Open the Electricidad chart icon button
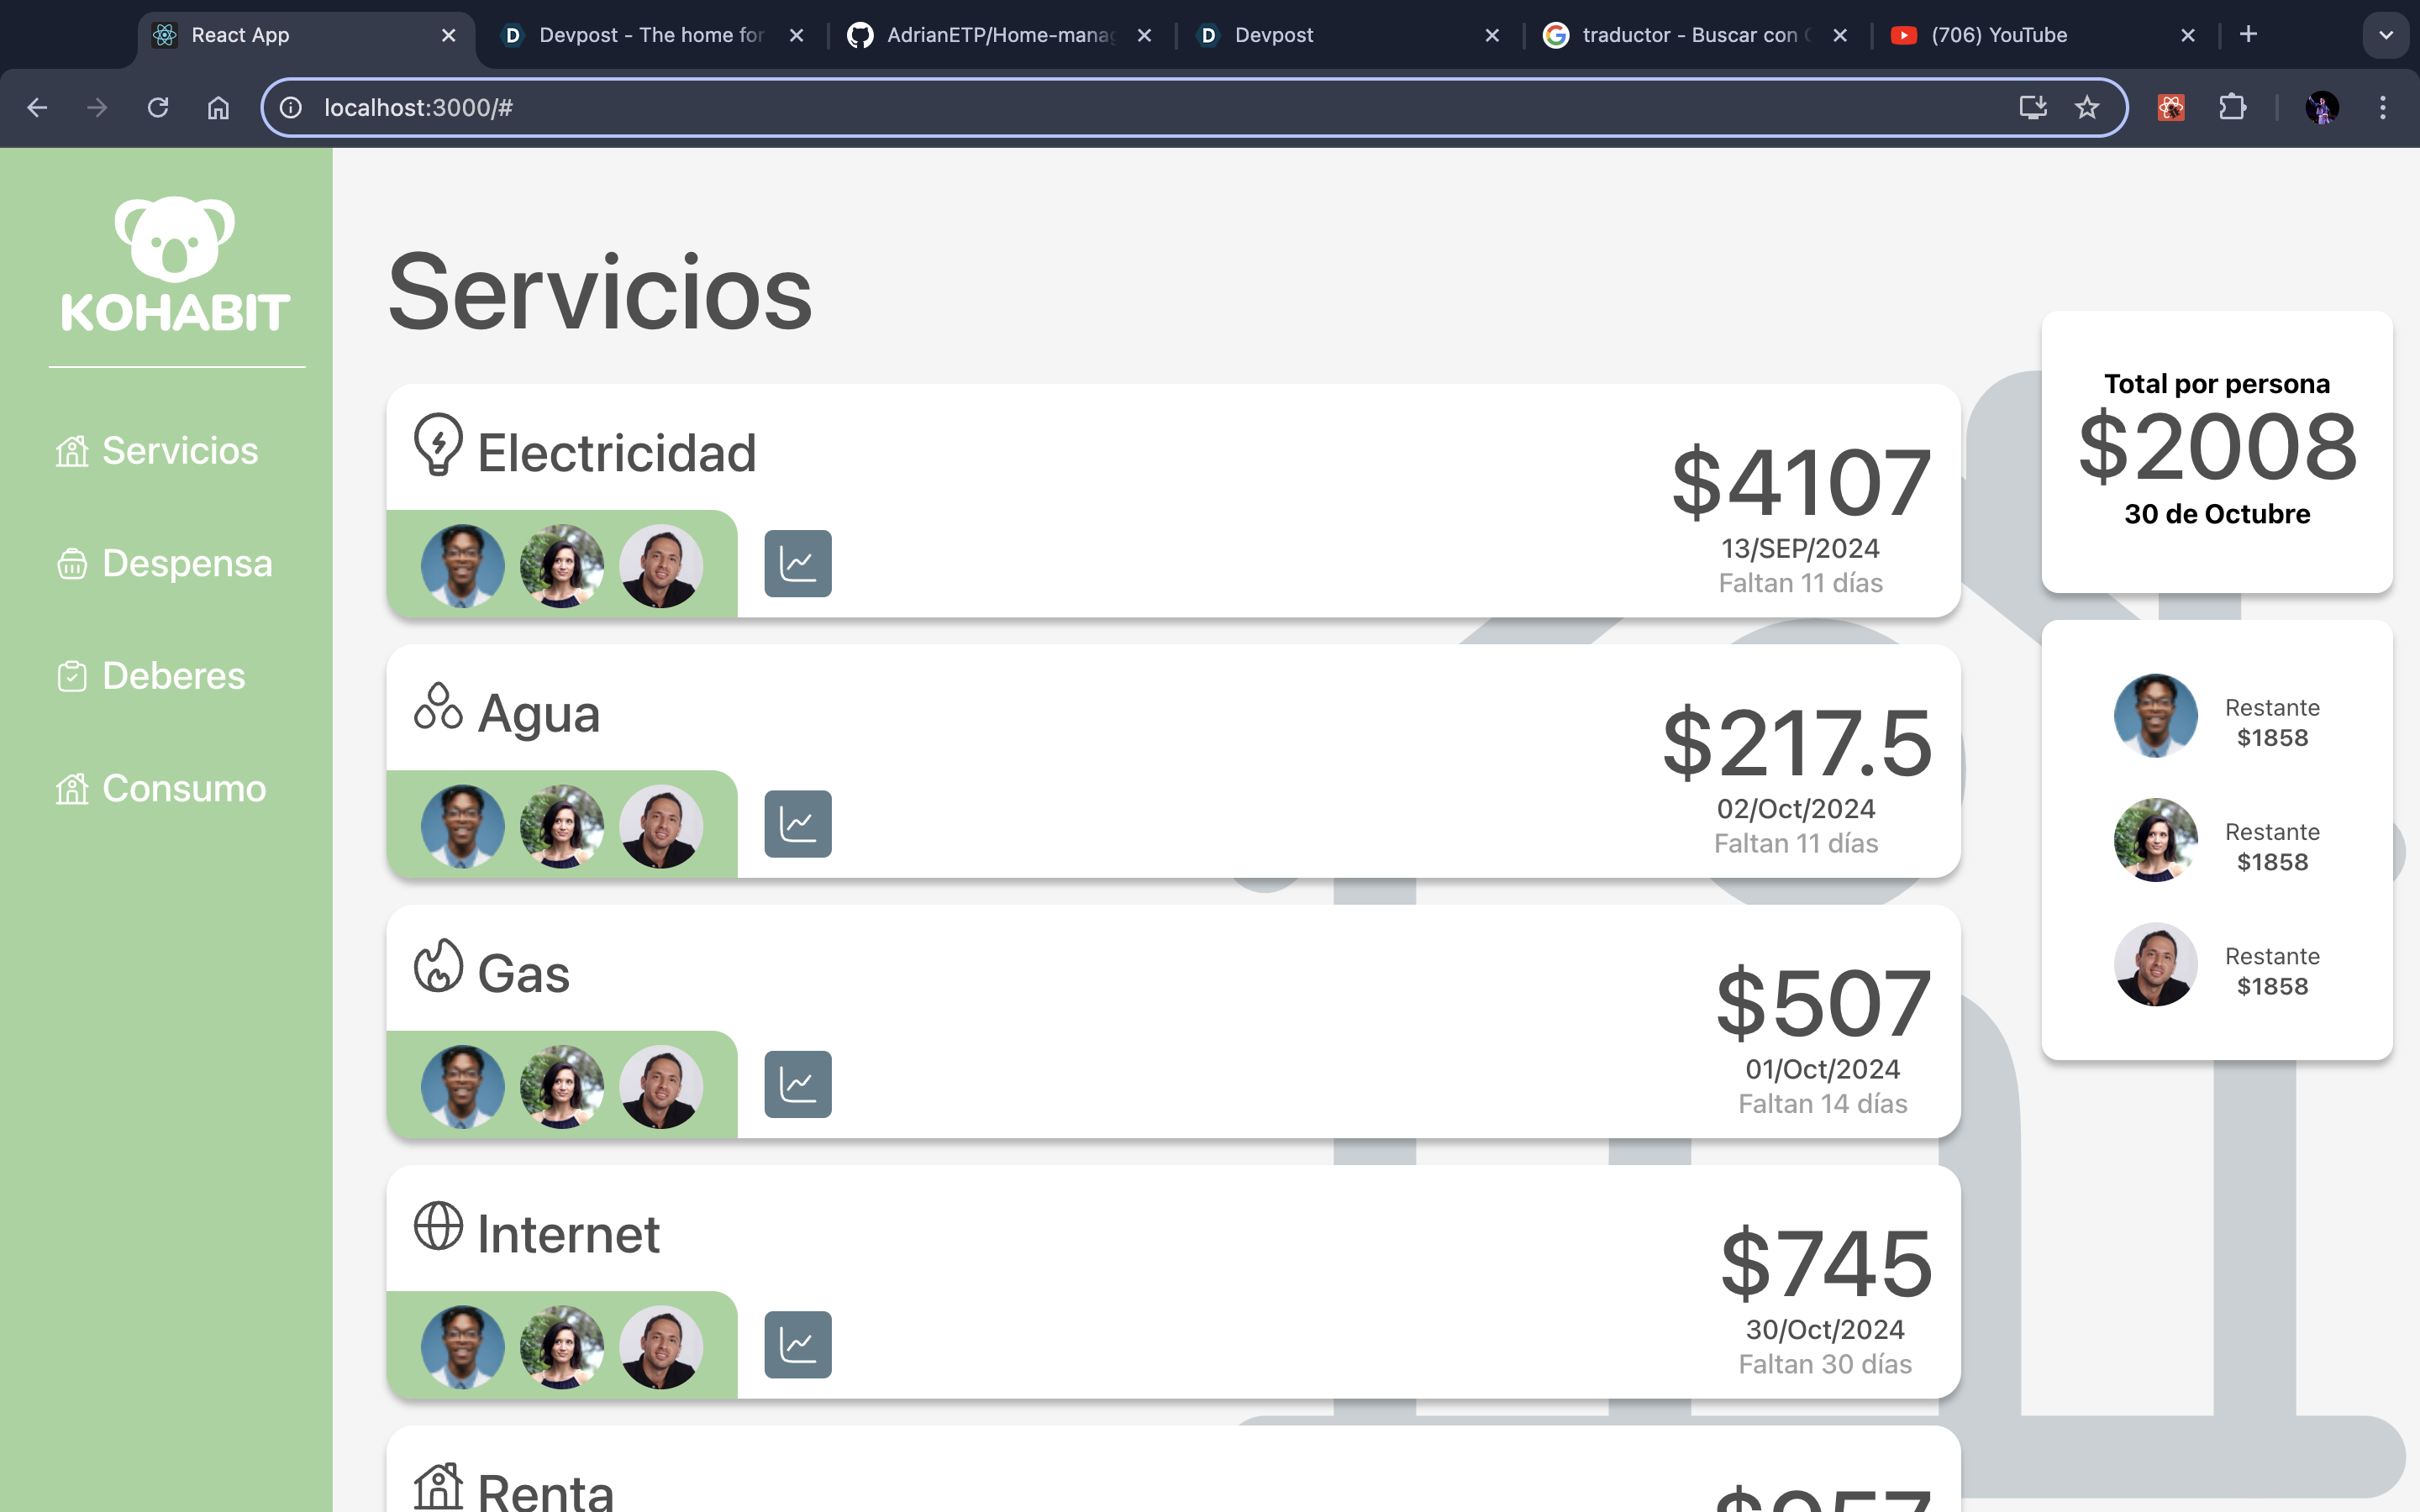 [x=797, y=563]
